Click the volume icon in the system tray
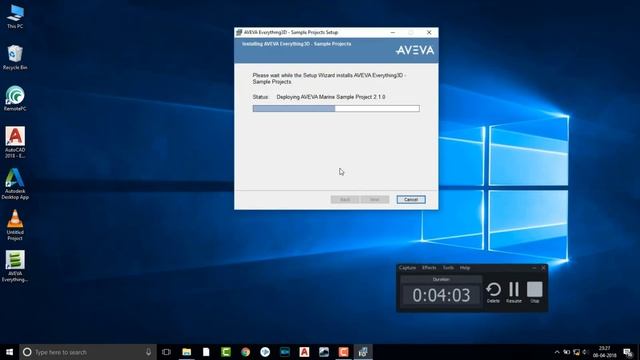The image size is (640, 360). click(585, 352)
